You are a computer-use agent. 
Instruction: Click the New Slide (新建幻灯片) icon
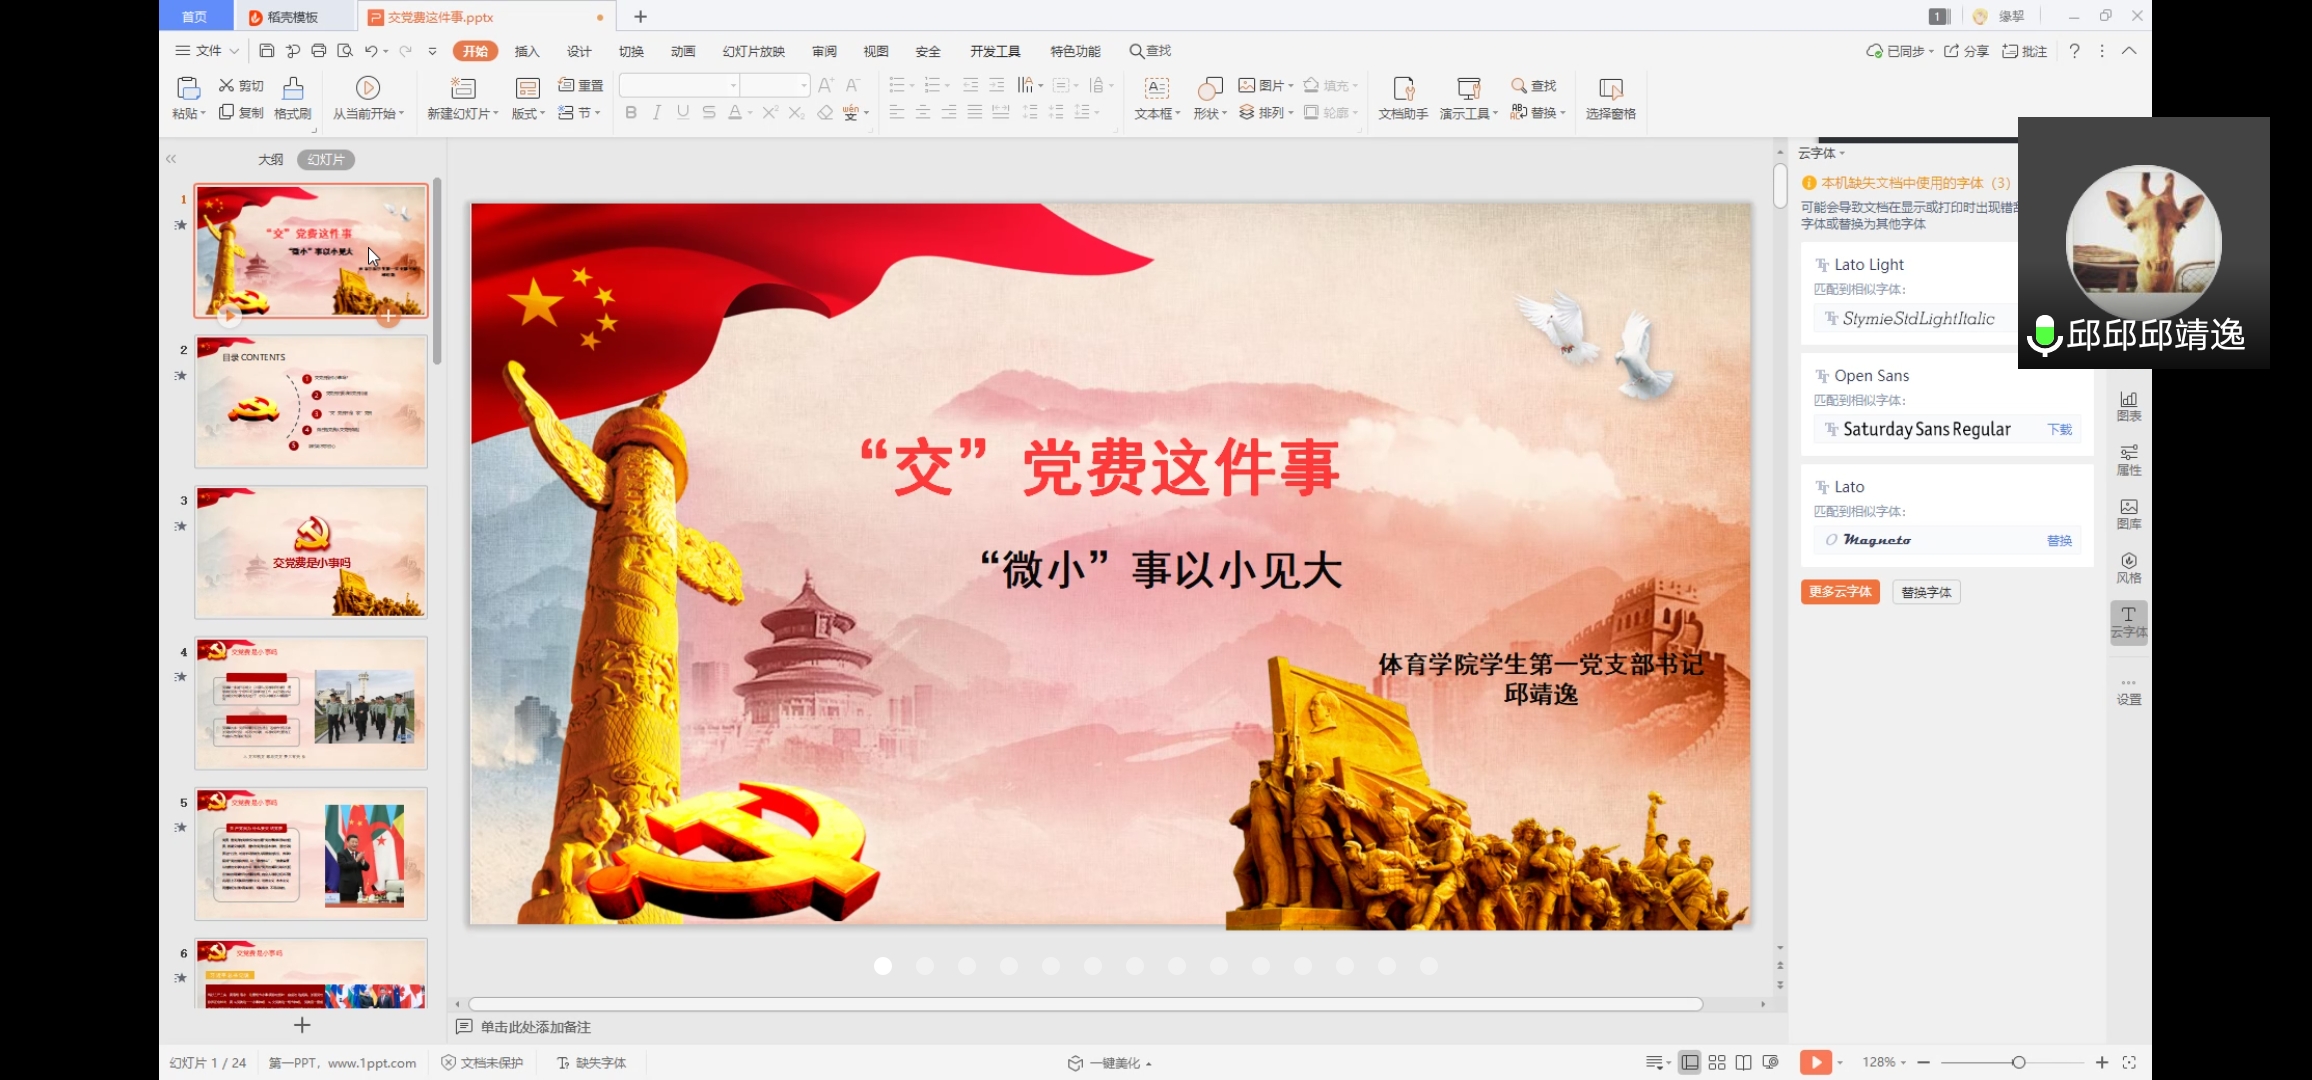[x=462, y=88]
